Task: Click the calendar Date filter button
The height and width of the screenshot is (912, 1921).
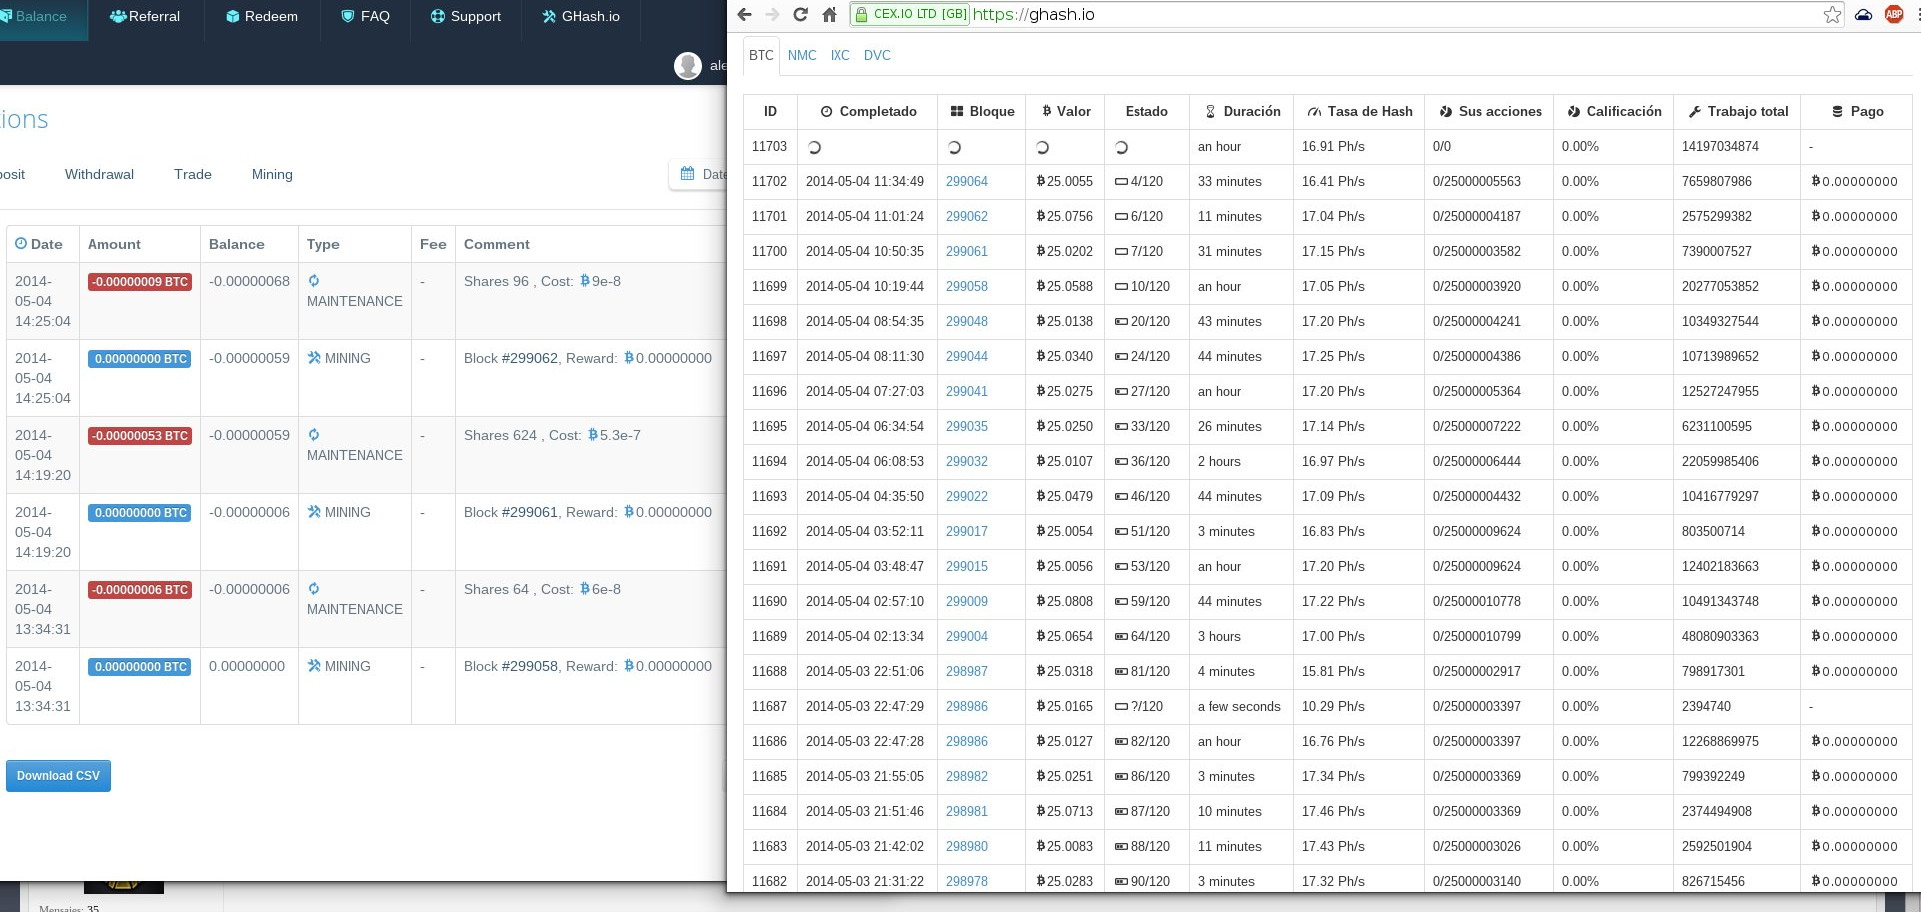Action: pos(700,174)
